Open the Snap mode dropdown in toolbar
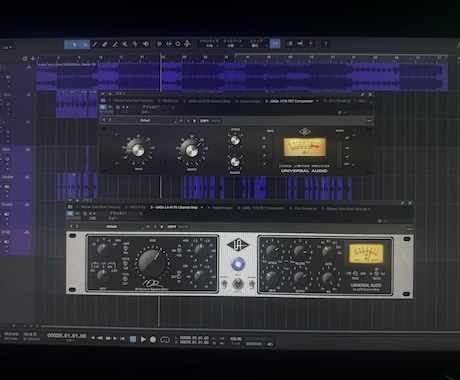This screenshot has height=380, width=460. tap(256, 44)
